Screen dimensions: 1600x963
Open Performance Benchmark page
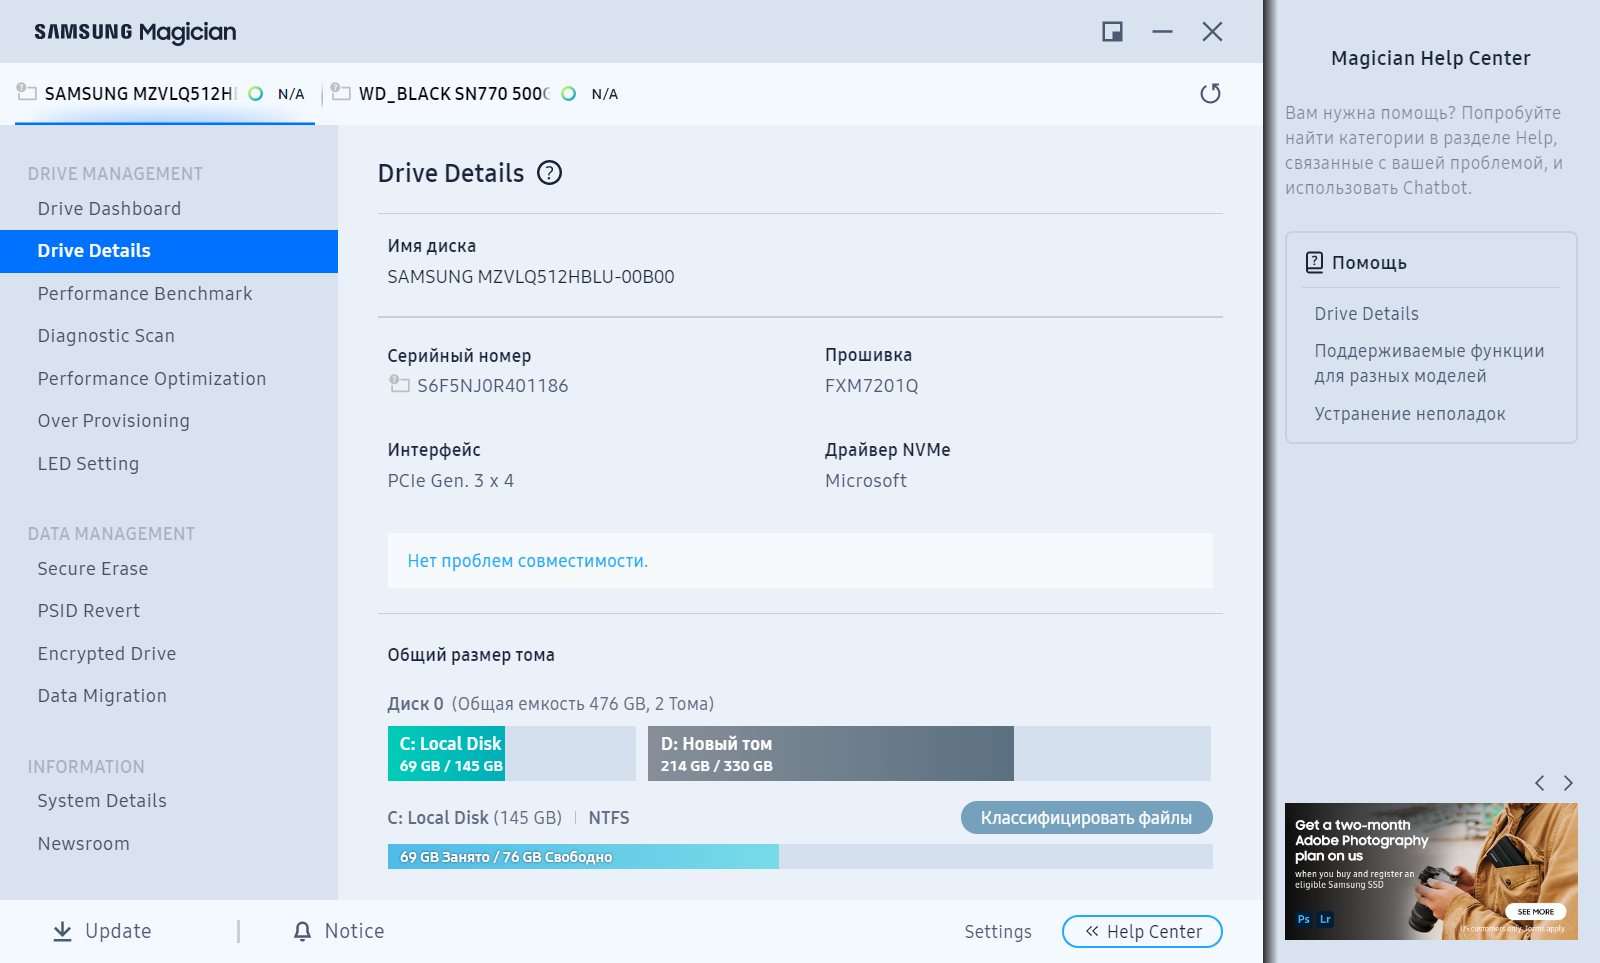145,294
